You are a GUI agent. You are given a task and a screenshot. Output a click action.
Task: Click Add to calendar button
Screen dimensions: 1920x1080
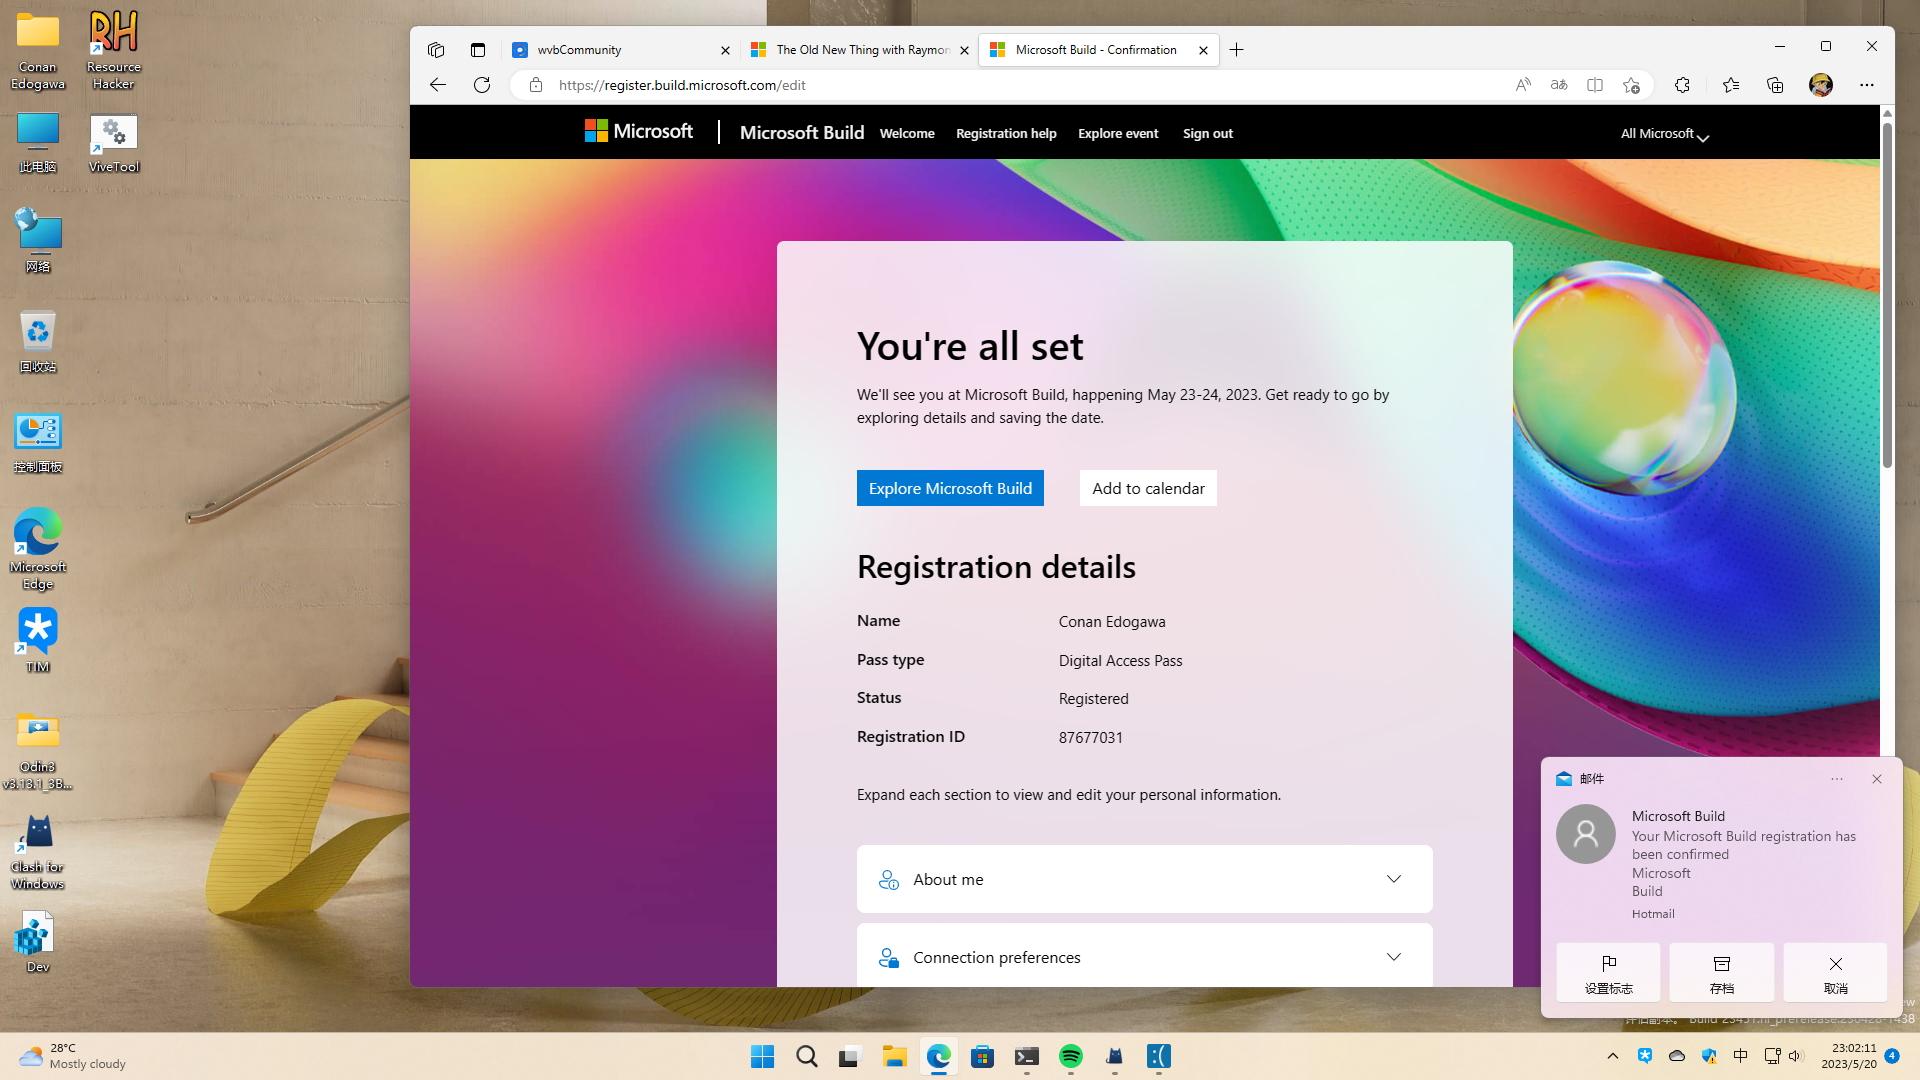[x=1148, y=488]
